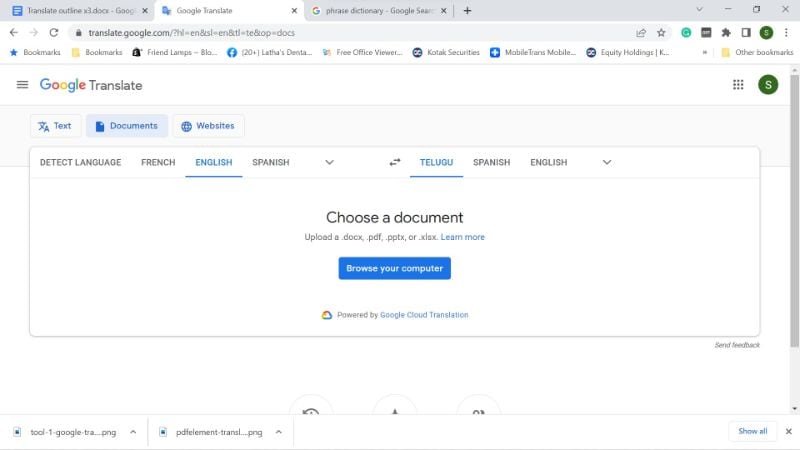800x450 pixels.
Task: Open the Google apps grid
Action: click(738, 85)
